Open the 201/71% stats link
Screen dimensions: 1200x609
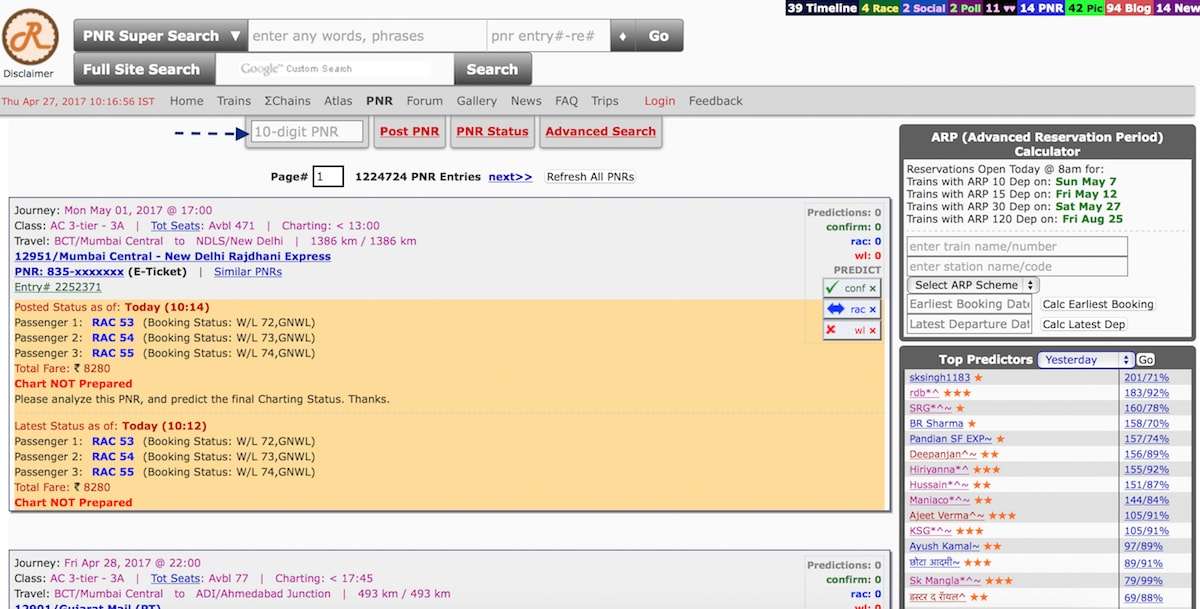click(x=1147, y=378)
